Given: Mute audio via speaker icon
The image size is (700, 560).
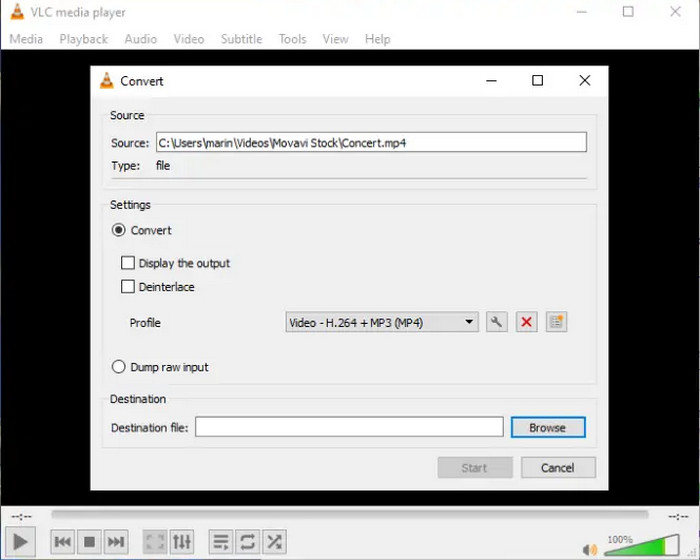Looking at the screenshot, I should click(590, 549).
